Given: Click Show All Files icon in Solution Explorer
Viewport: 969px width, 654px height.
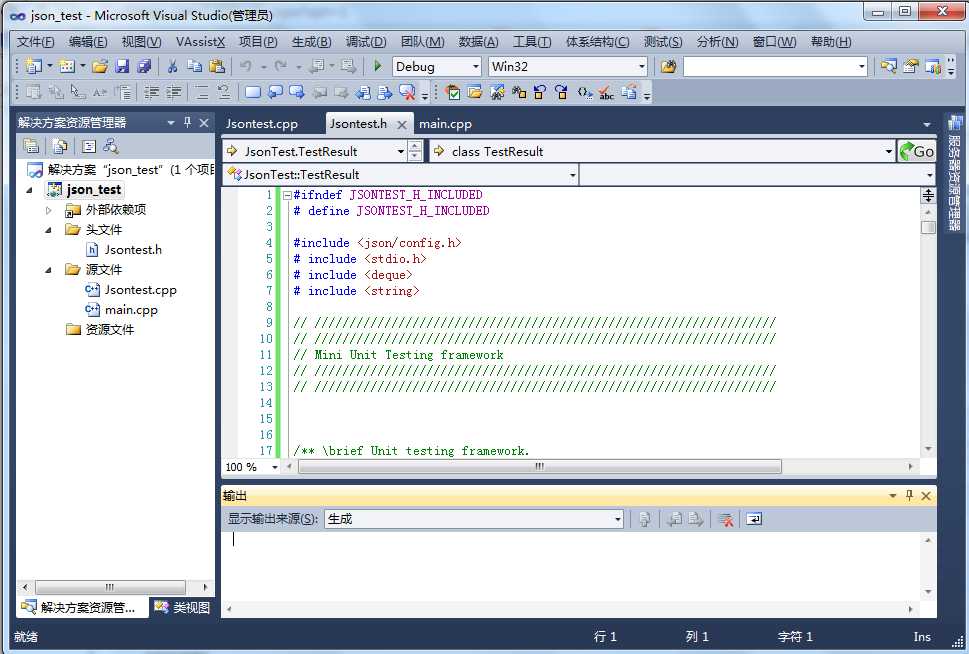Looking at the screenshot, I should 60,146.
